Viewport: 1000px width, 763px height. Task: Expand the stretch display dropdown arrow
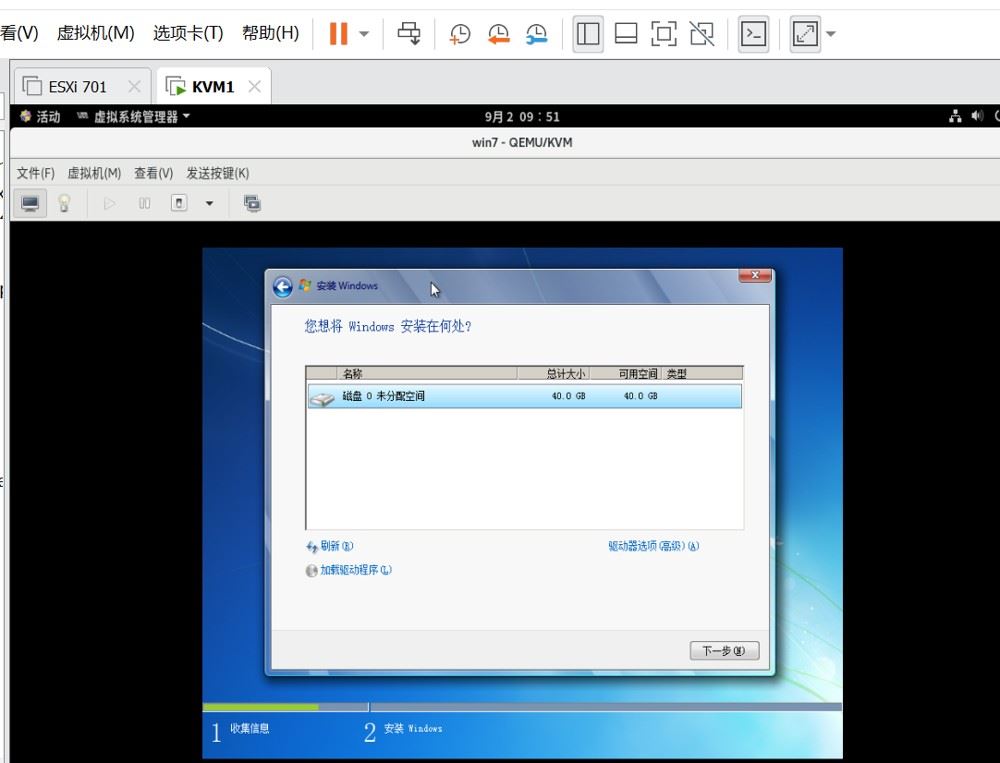[830, 34]
